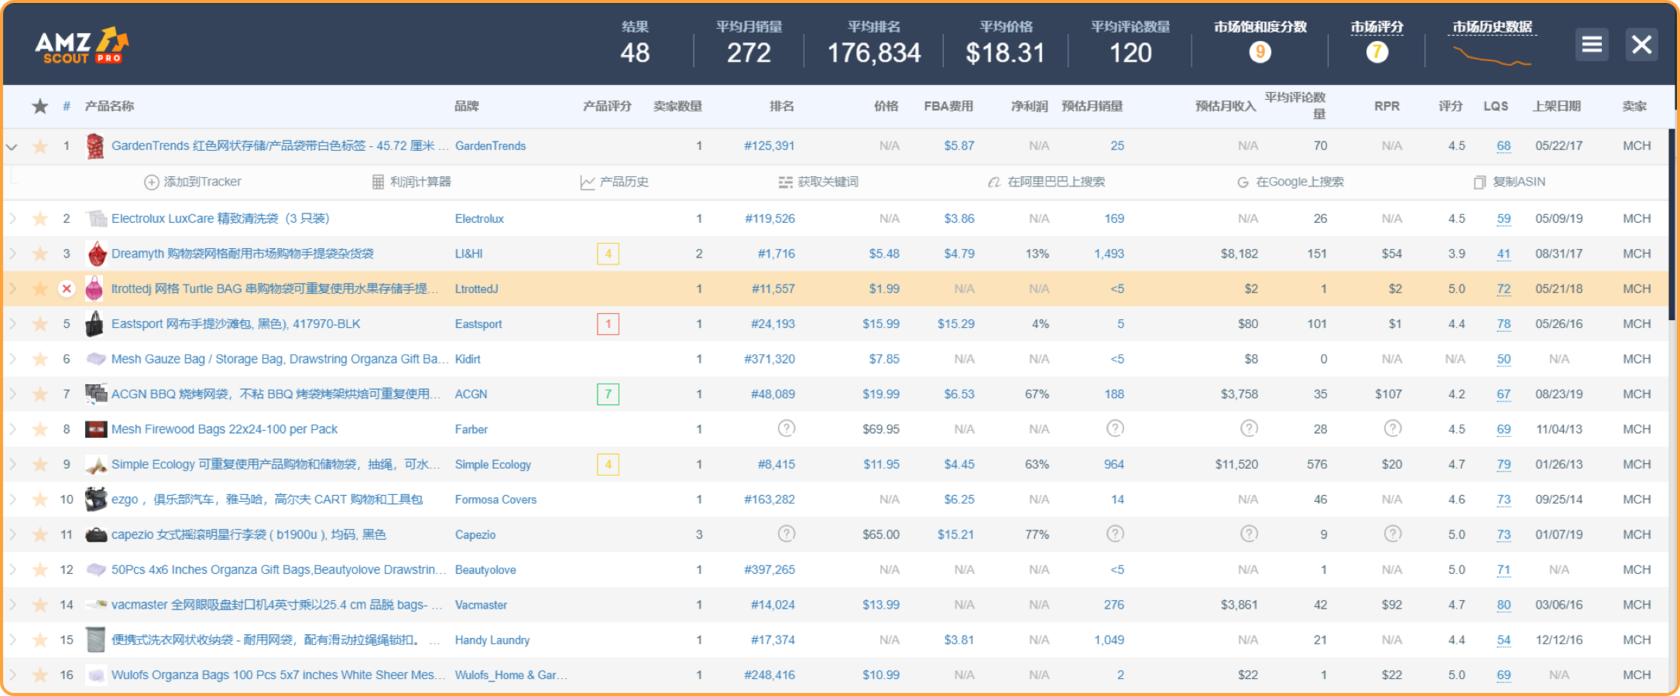The width and height of the screenshot is (1680, 696).
Task: Click the vertical scrollbar thumb
Action: [1672, 225]
